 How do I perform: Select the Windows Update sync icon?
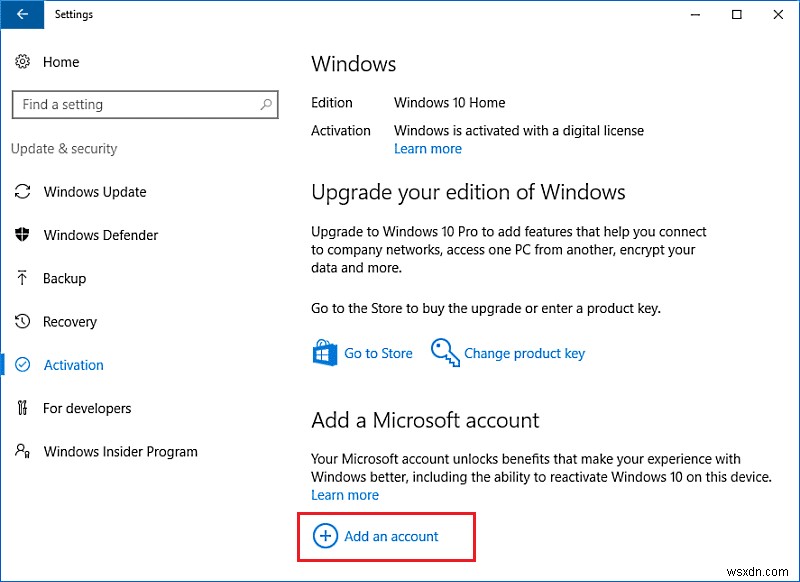tap(22, 192)
